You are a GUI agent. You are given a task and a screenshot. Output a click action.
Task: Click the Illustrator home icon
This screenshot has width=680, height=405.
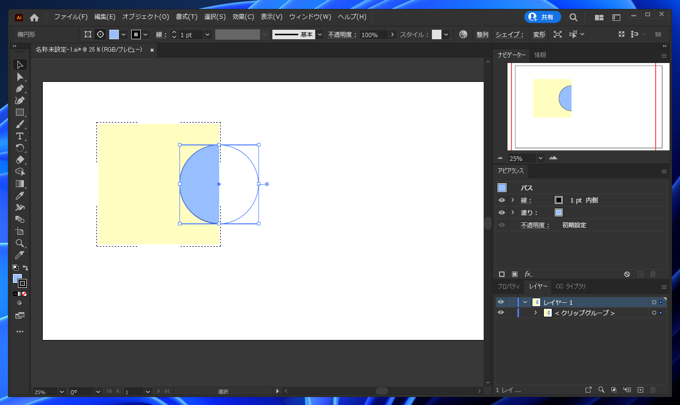[x=34, y=17]
